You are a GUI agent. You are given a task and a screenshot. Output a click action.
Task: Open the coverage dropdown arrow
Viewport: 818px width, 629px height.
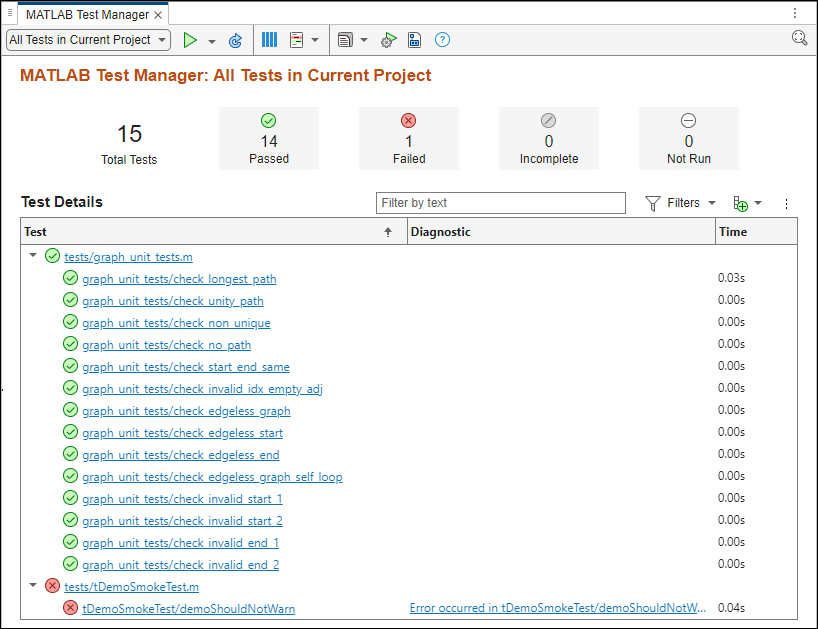(315, 40)
